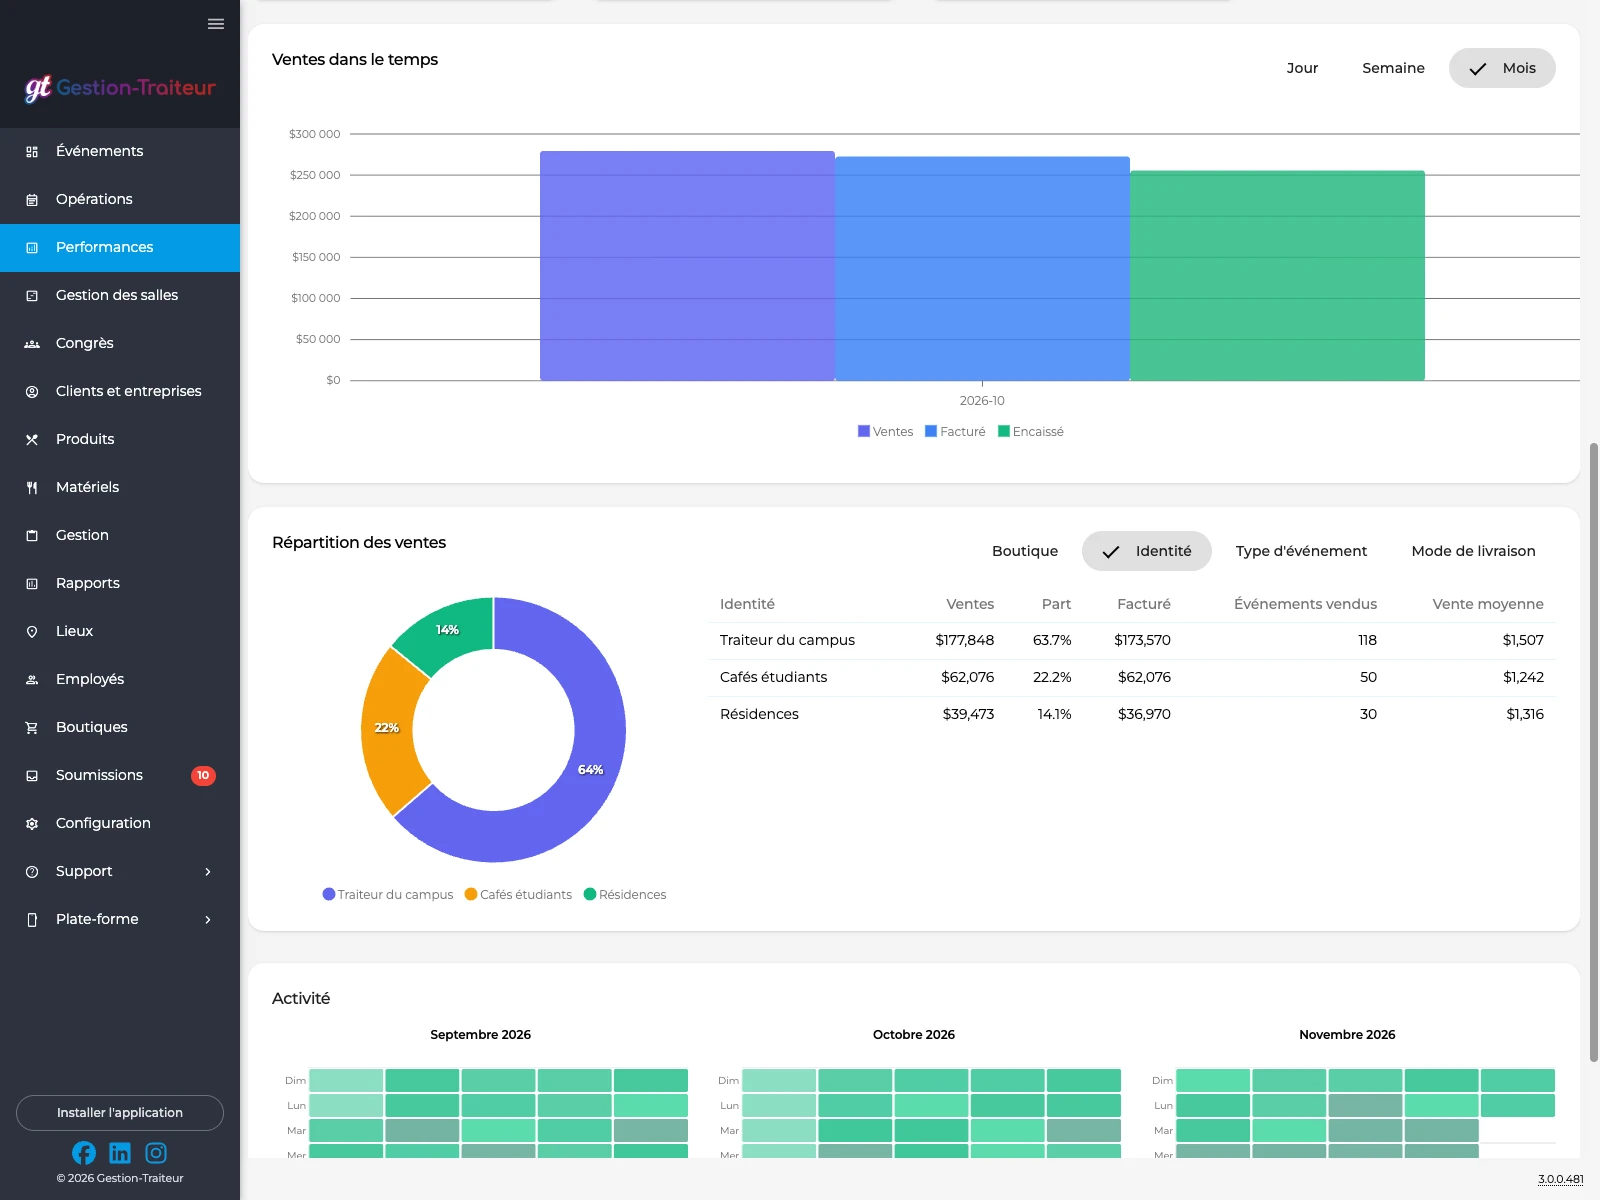The height and width of the screenshot is (1200, 1600).
Task: Open the Performances menu item
Action: (x=120, y=247)
